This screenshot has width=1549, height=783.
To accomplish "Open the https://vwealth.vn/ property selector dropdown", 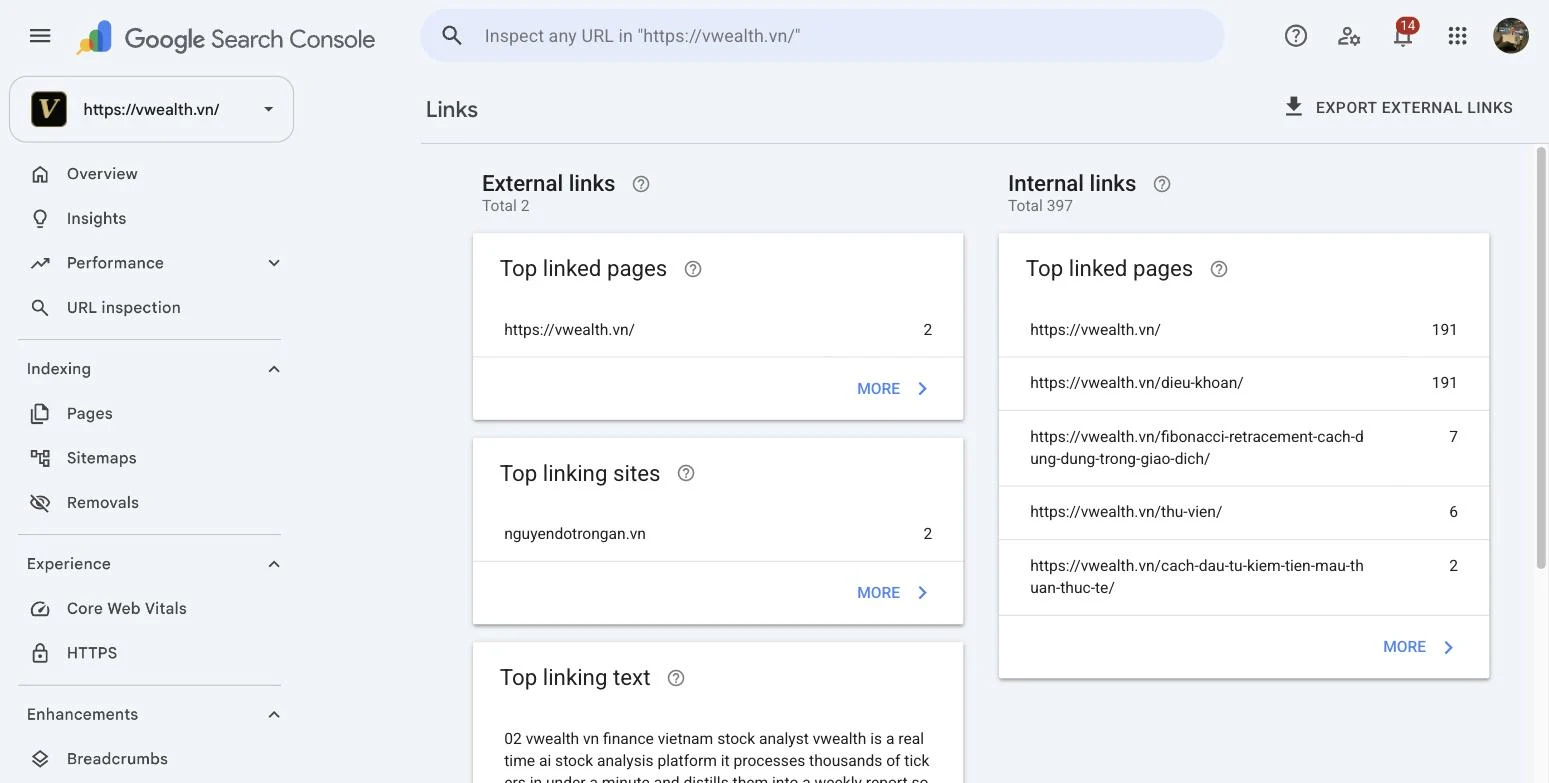I will (x=152, y=109).
